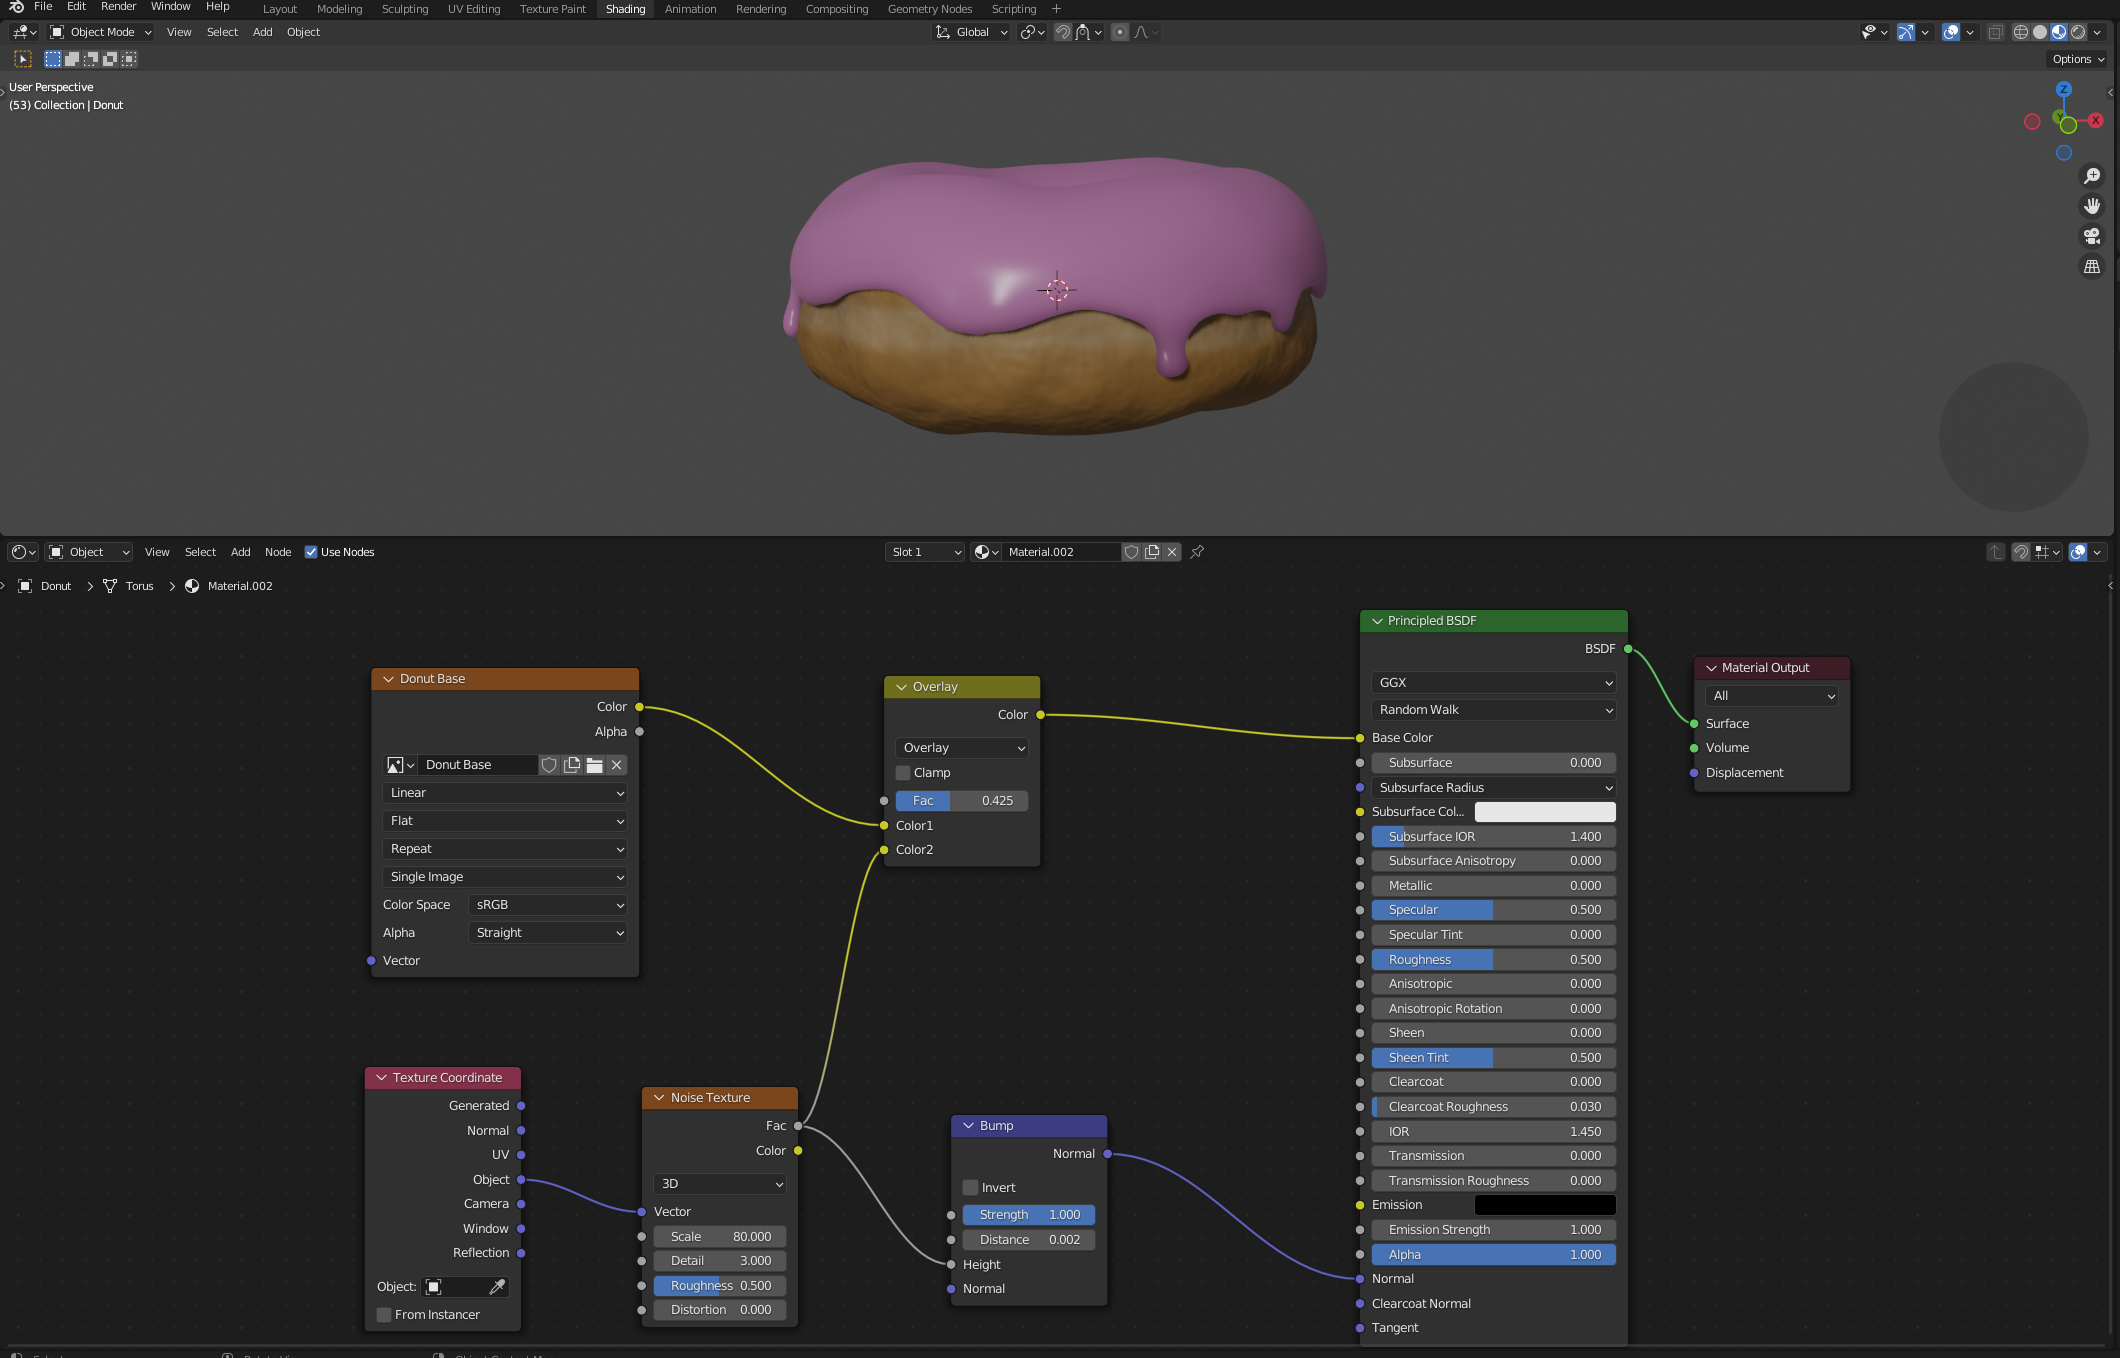
Task: Open the zoom tool in viewport sidebar
Action: click(x=2093, y=175)
